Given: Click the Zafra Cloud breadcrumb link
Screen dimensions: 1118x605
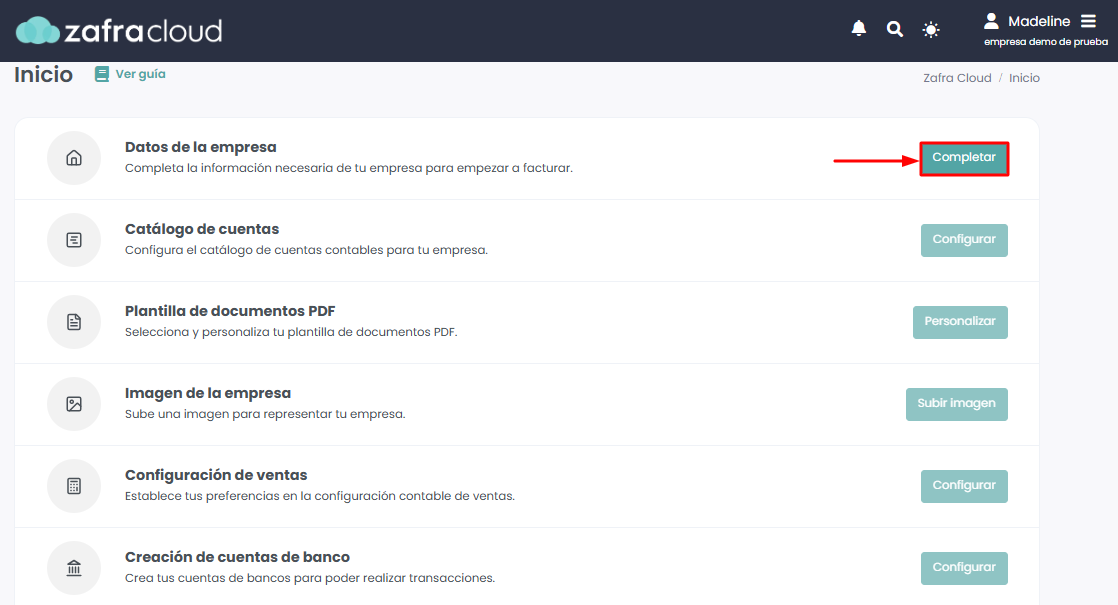Looking at the screenshot, I should pyautogui.click(x=957, y=78).
